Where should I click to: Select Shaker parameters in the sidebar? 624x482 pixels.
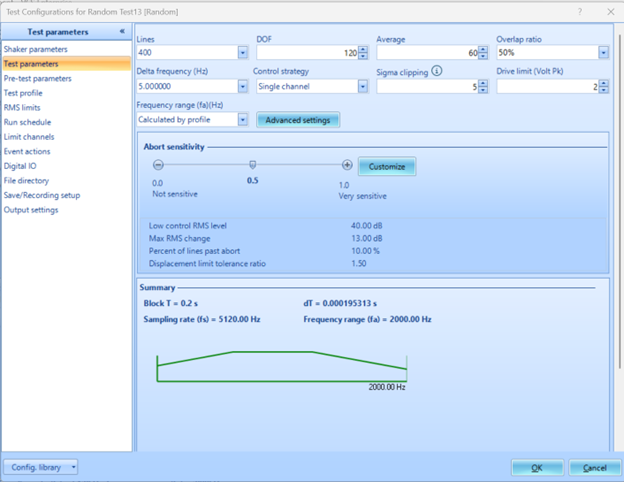pos(36,49)
